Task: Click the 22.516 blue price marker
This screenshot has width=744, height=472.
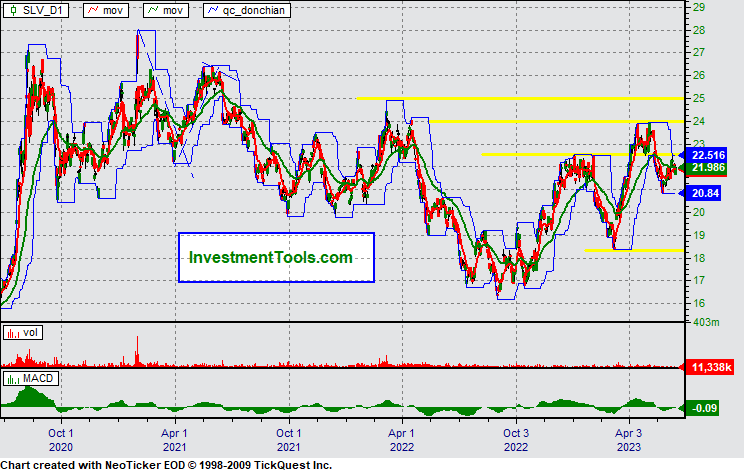Action: [710, 155]
